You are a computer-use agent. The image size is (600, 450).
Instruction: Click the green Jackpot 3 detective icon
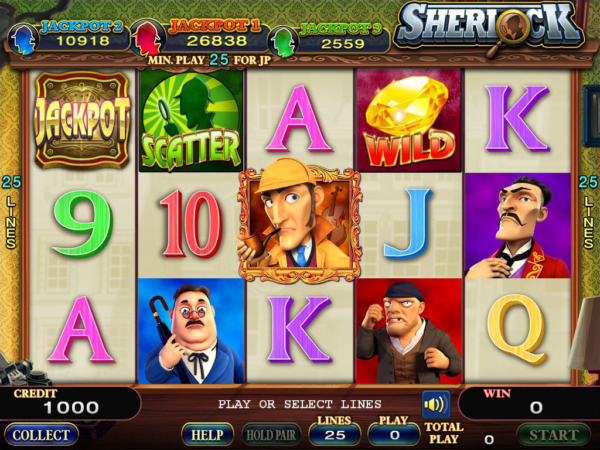tap(284, 42)
